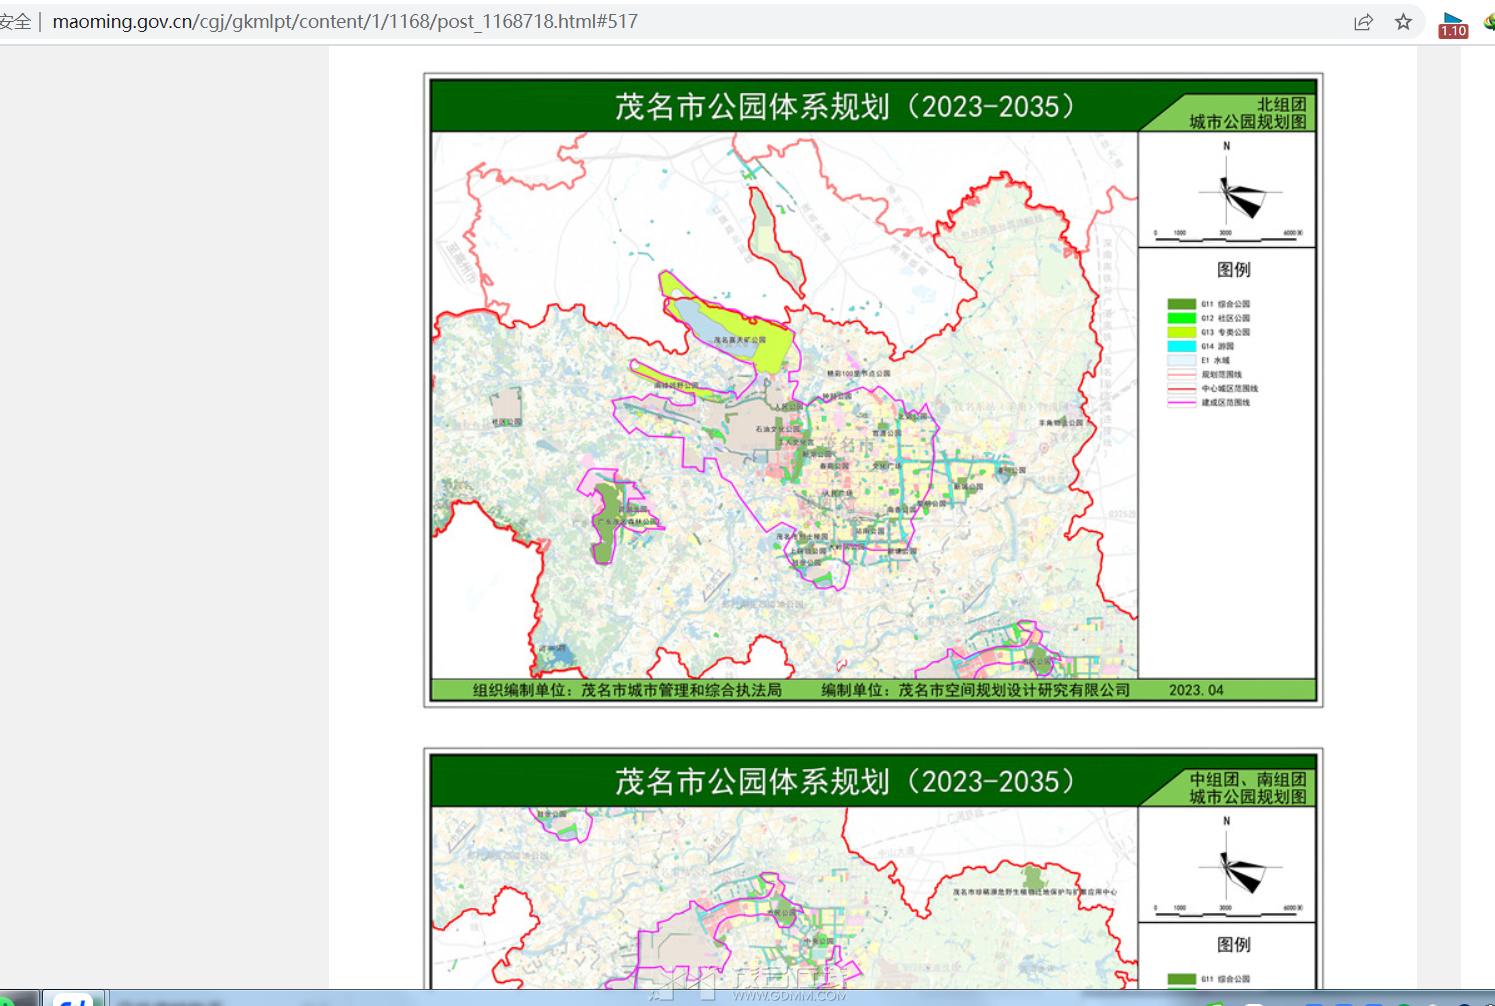Click the dark green G11 综合公园 legend swatch

1182,304
